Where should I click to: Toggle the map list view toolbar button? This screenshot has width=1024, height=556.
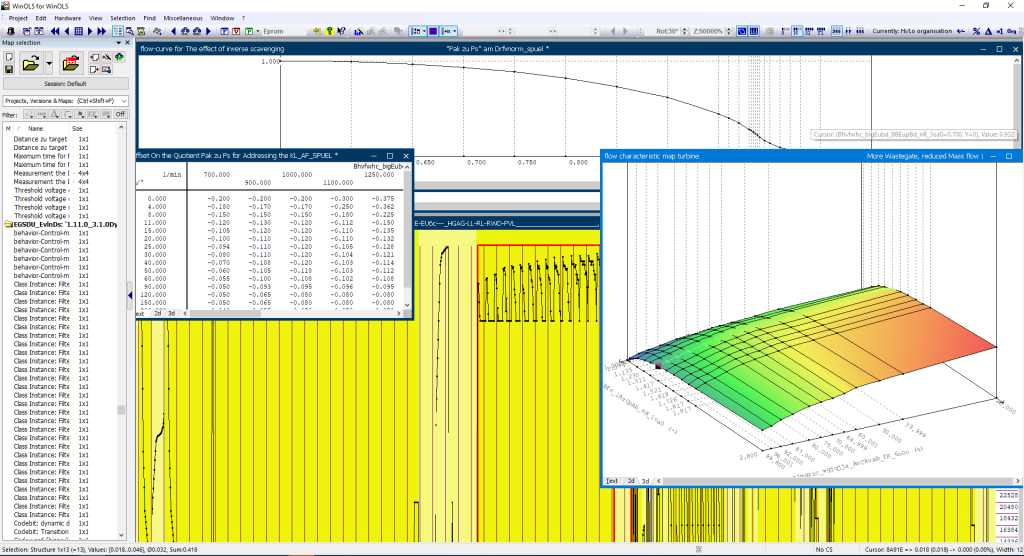pos(118,31)
